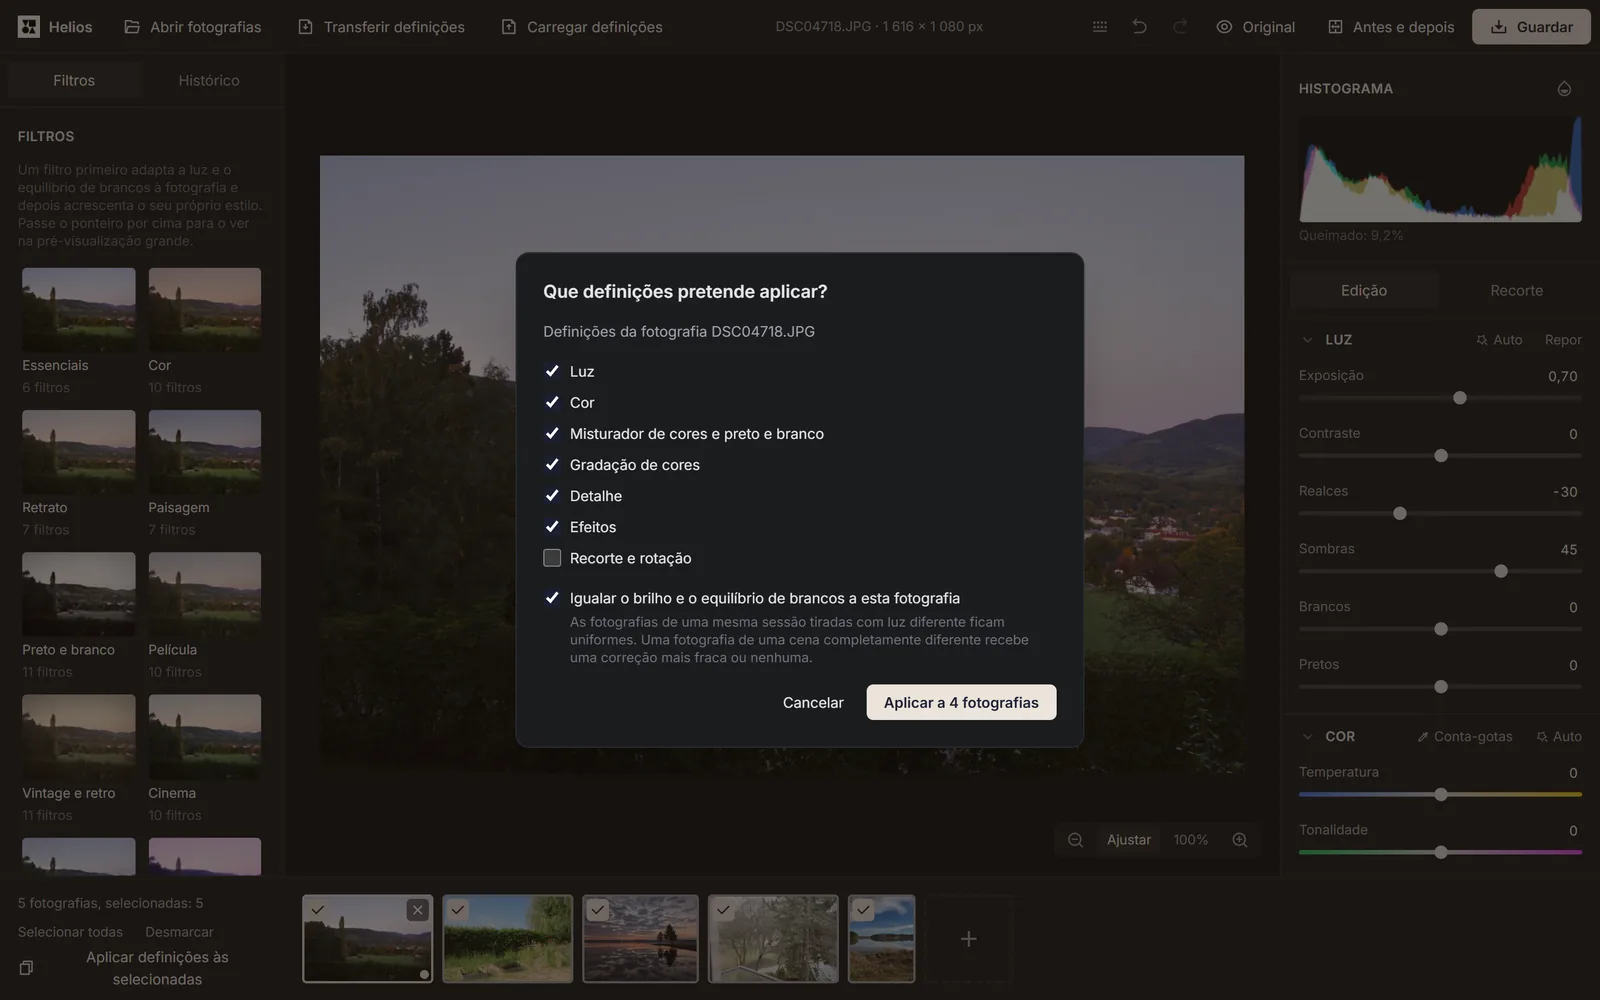Click Auto in the LUZ section
The height and width of the screenshot is (1000, 1600).
pos(1499,340)
